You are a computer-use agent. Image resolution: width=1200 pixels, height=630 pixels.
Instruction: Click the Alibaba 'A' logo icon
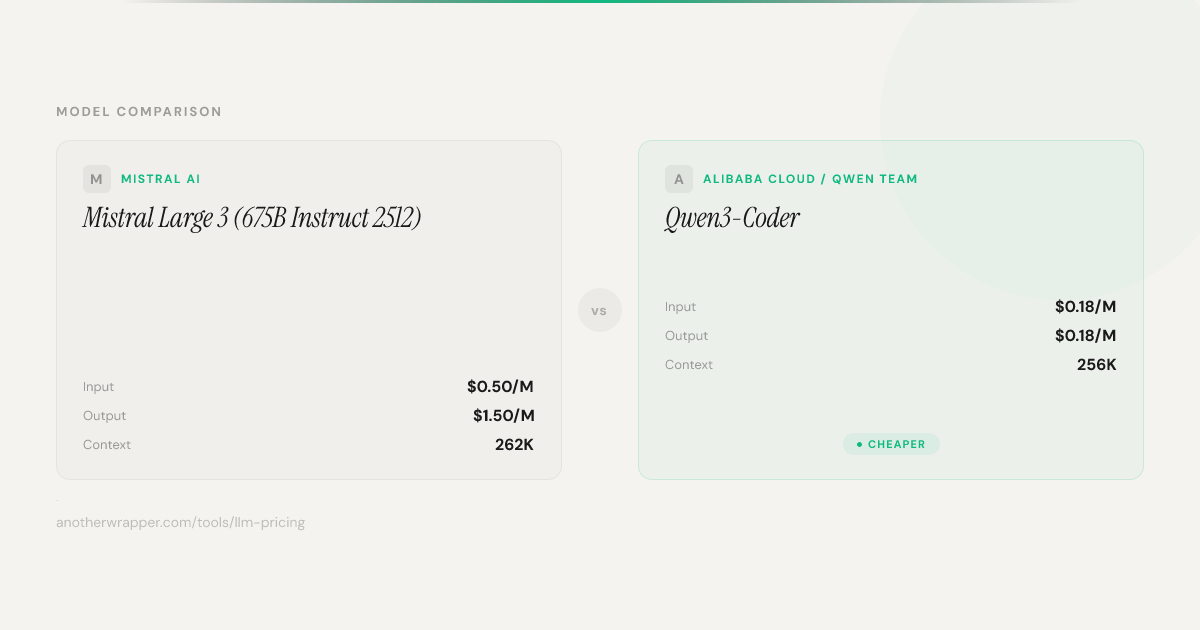(678, 179)
